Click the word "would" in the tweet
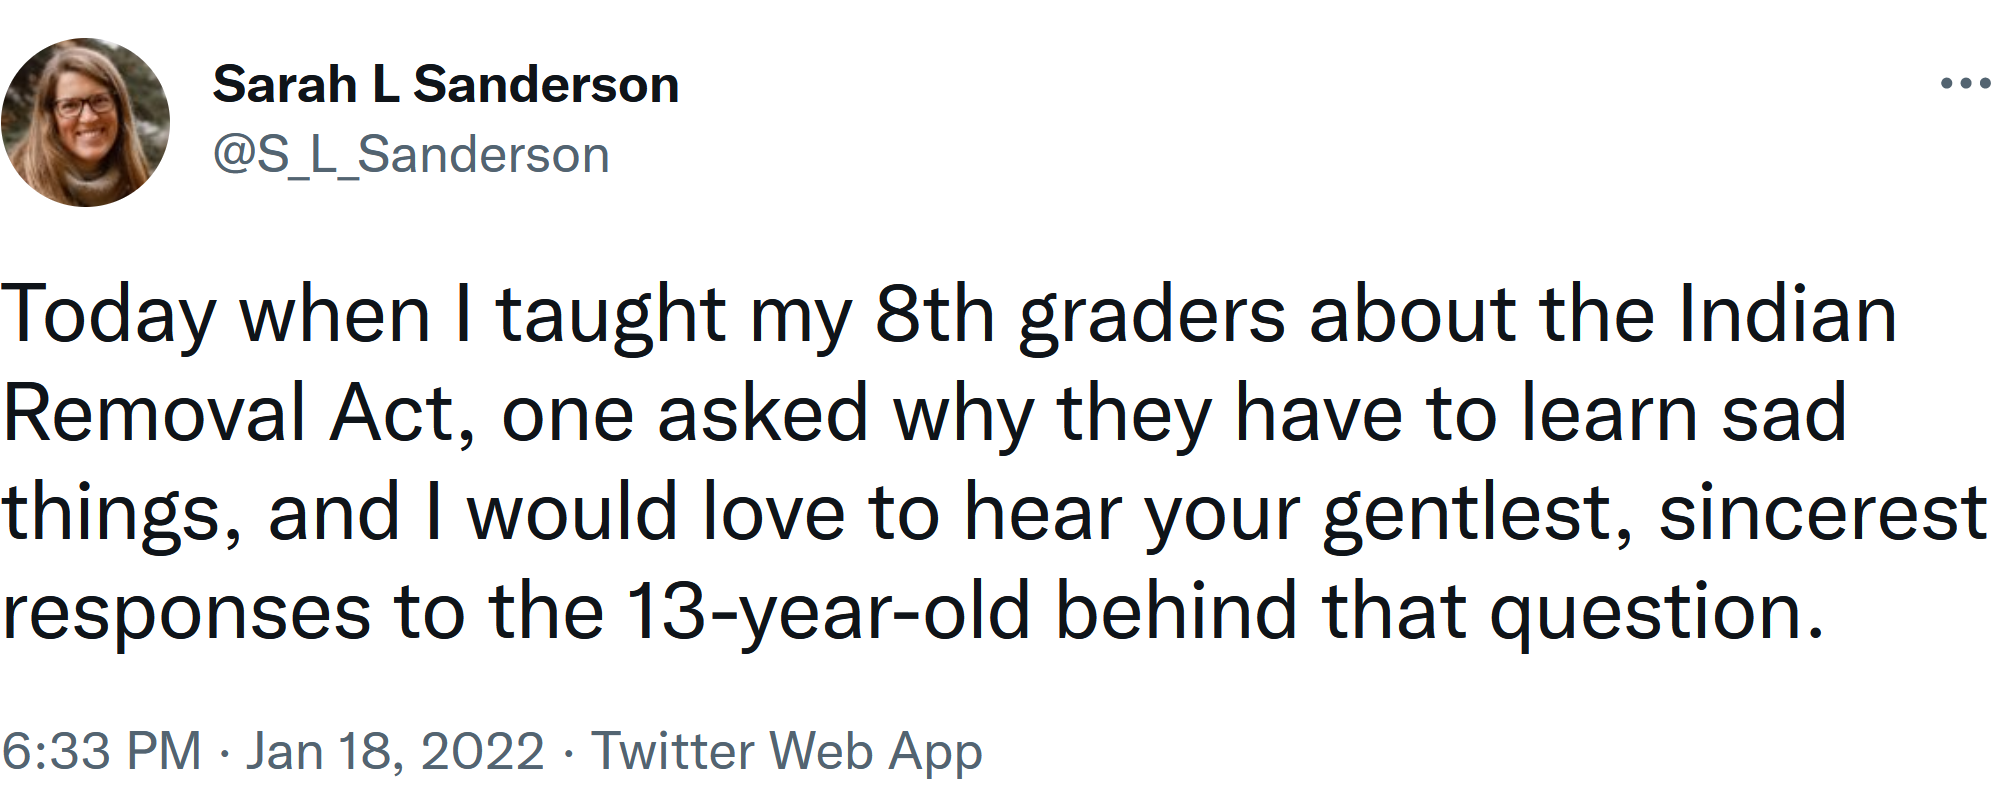Screen dimensions: 2000x797 point(572,513)
